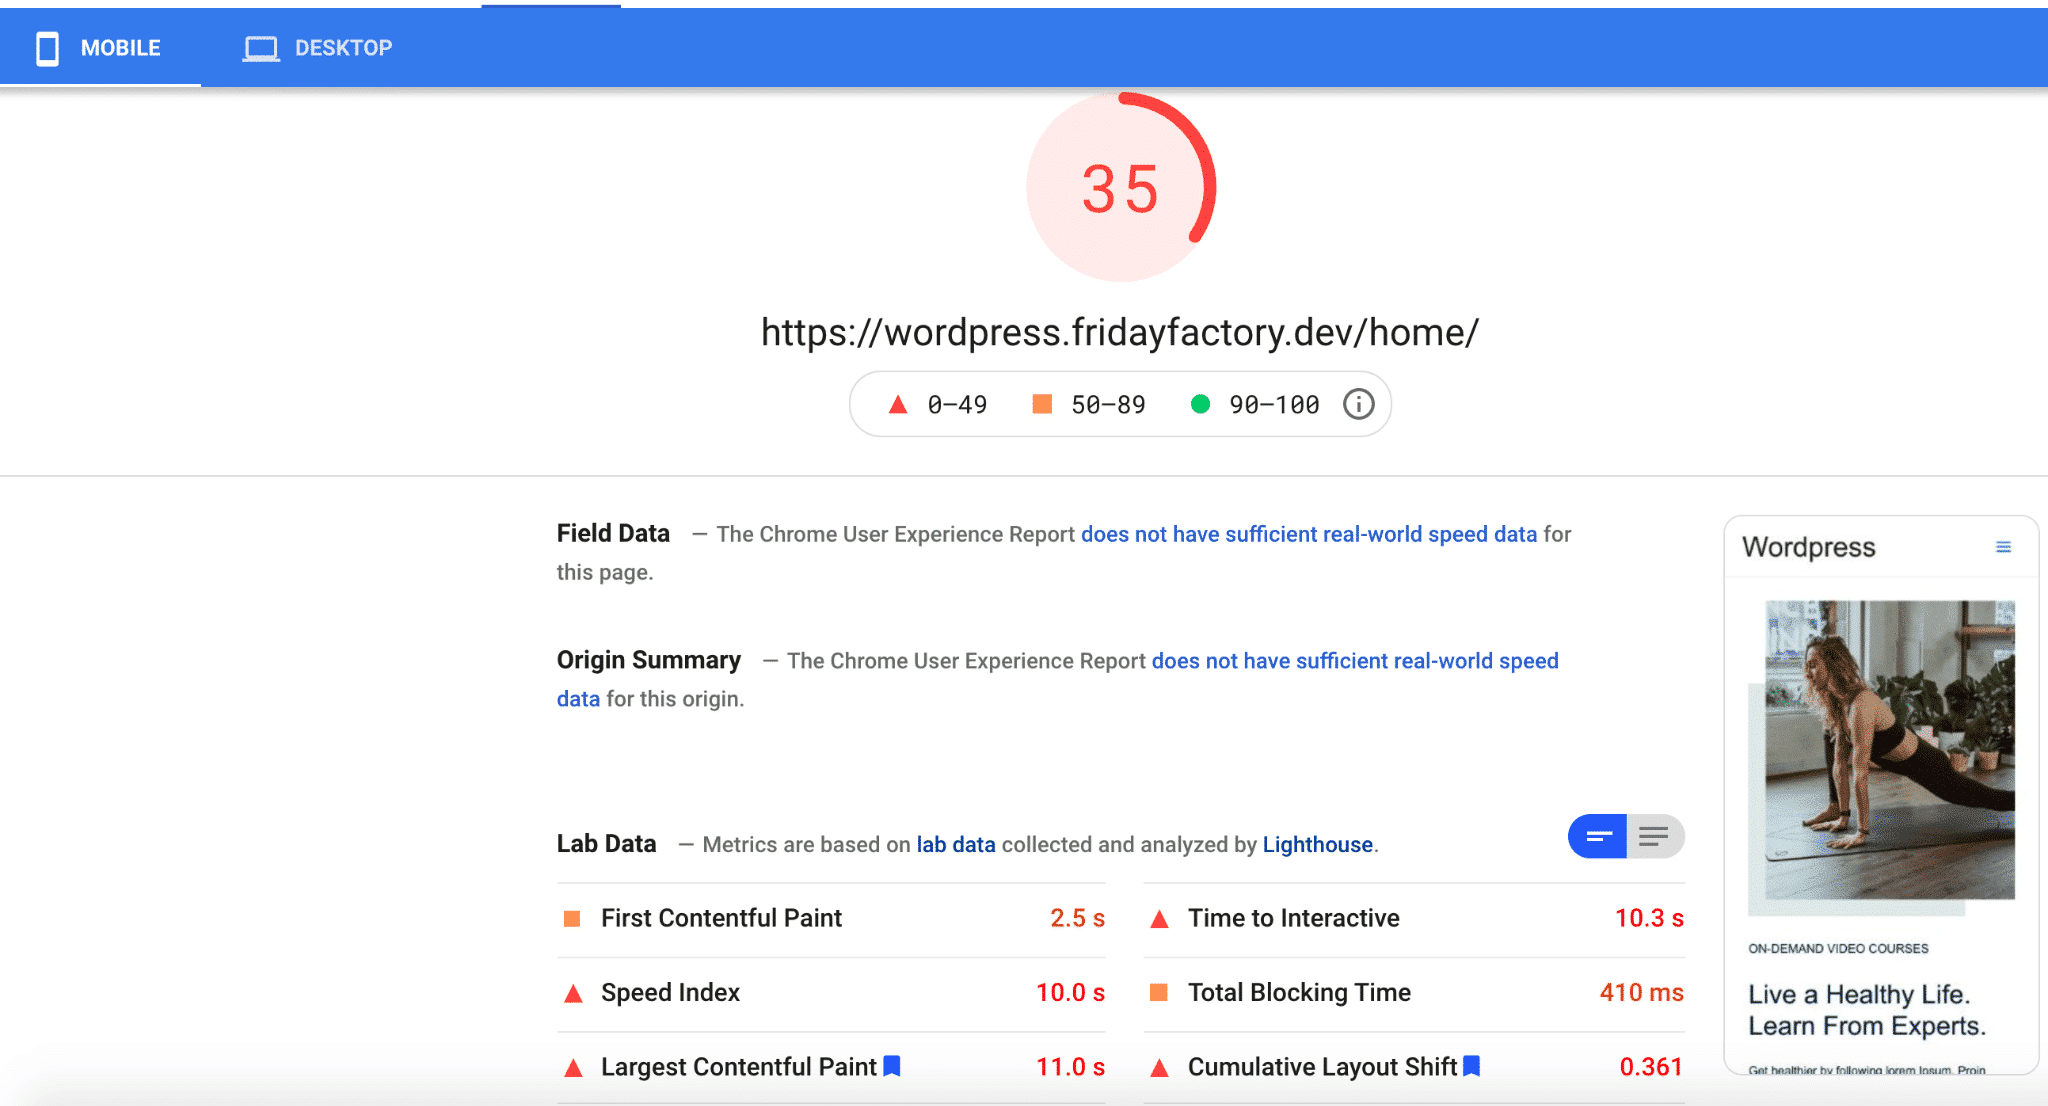Click the analyzed URL text
2048x1106 pixels.
(1120, 333)
